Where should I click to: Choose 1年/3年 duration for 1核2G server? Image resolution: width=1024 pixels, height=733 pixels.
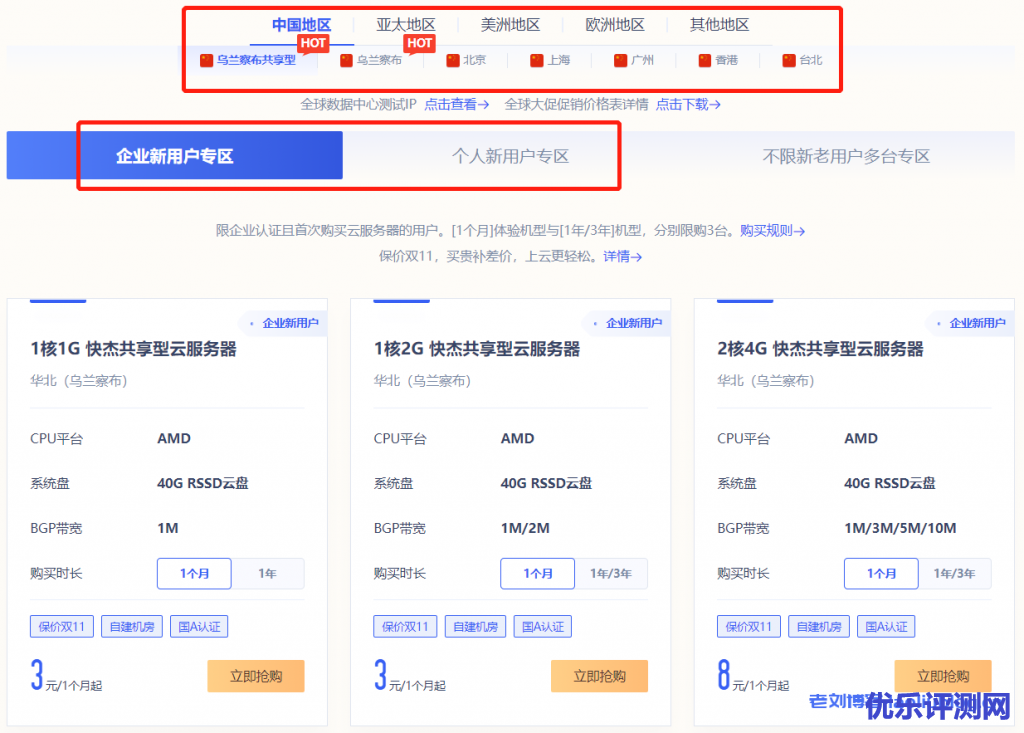tap(610, 574)
